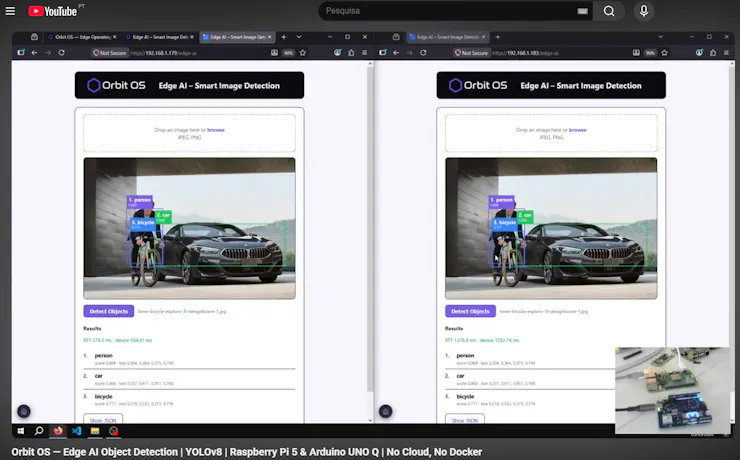Image resolution: width=740 pixels, height=460 pixels.
Task: Select the middle 'Edge AI – Smart Image' tab in left browser
Action: (160, 37)
